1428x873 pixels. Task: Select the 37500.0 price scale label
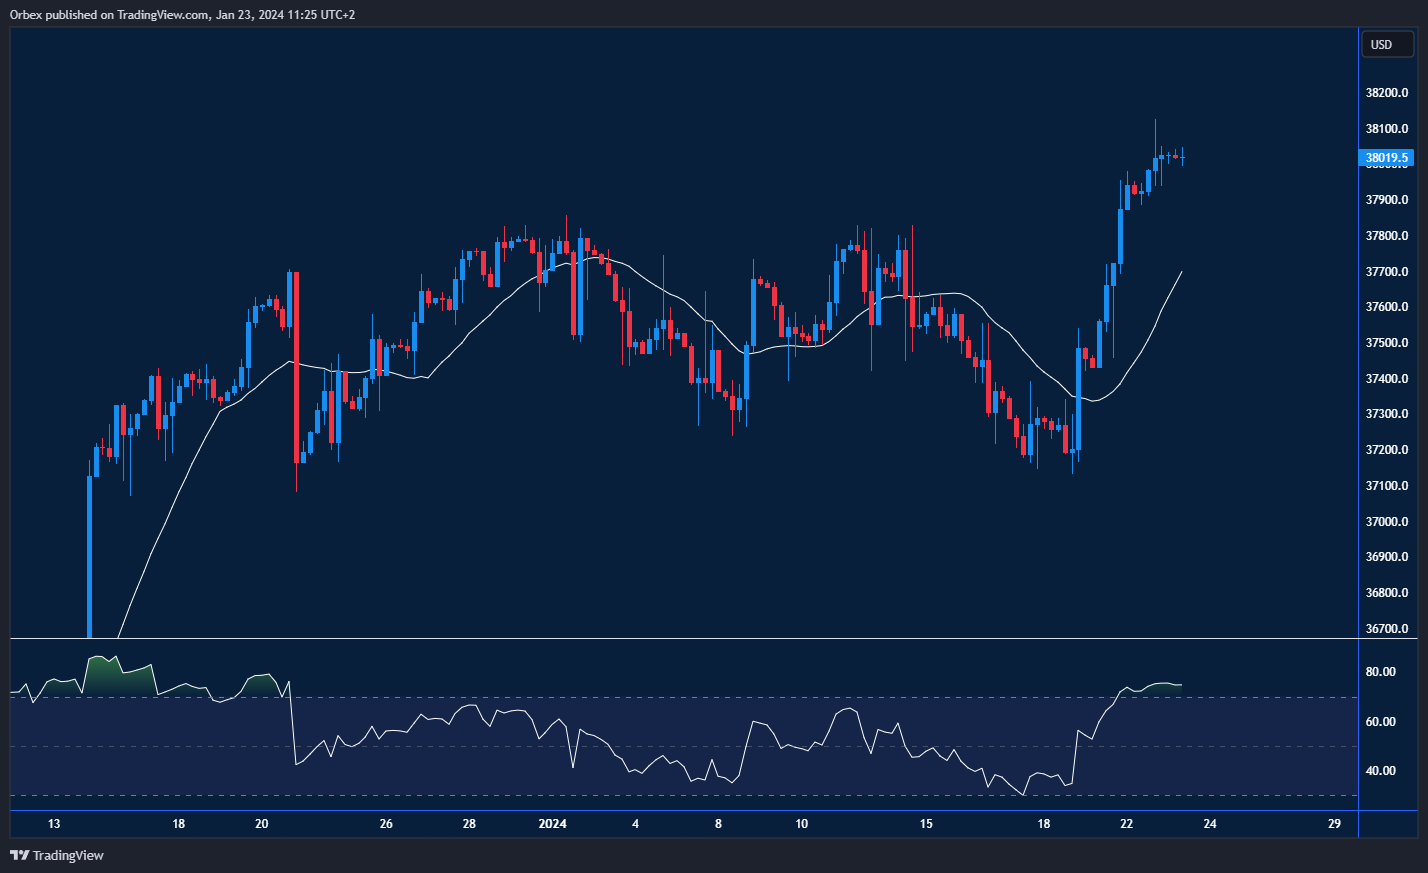pyautogui.click(x=1387, y=343)
